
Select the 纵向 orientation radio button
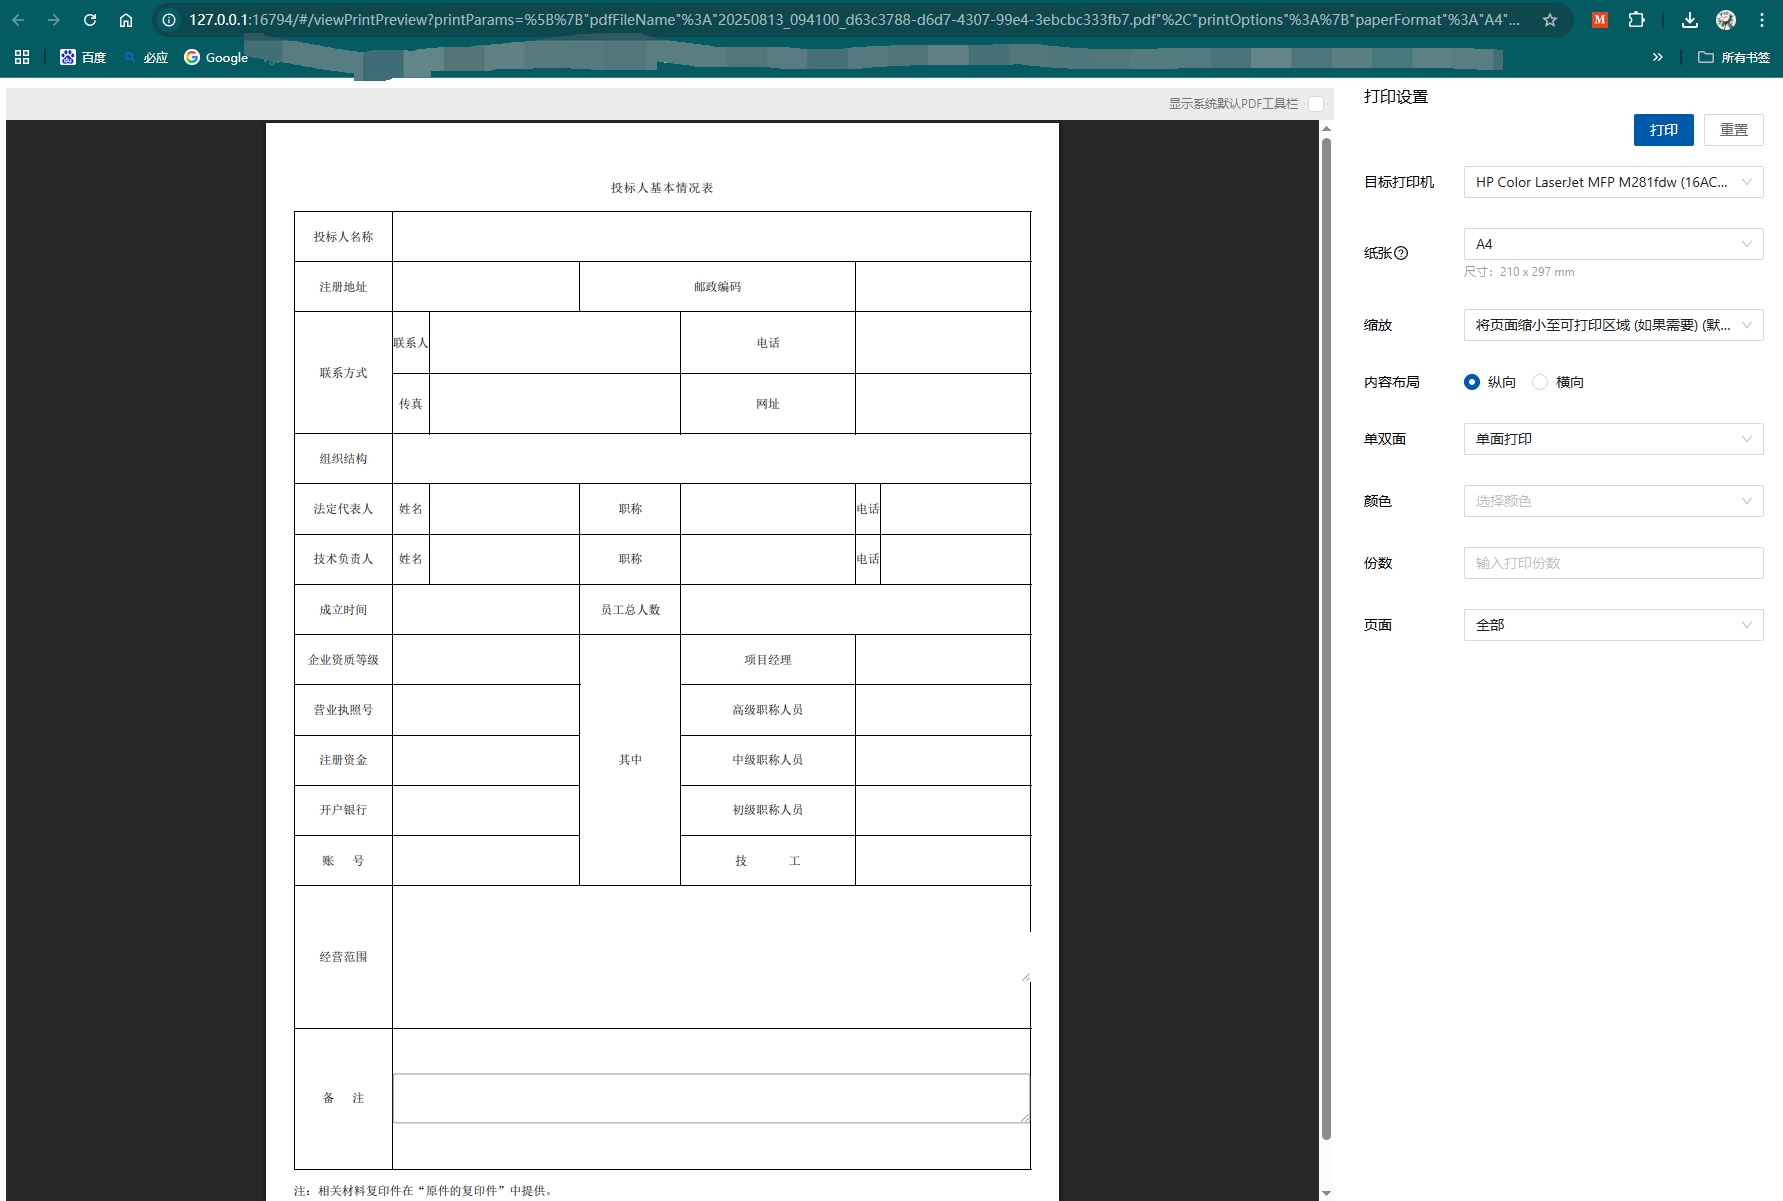tap(1471, 381)
